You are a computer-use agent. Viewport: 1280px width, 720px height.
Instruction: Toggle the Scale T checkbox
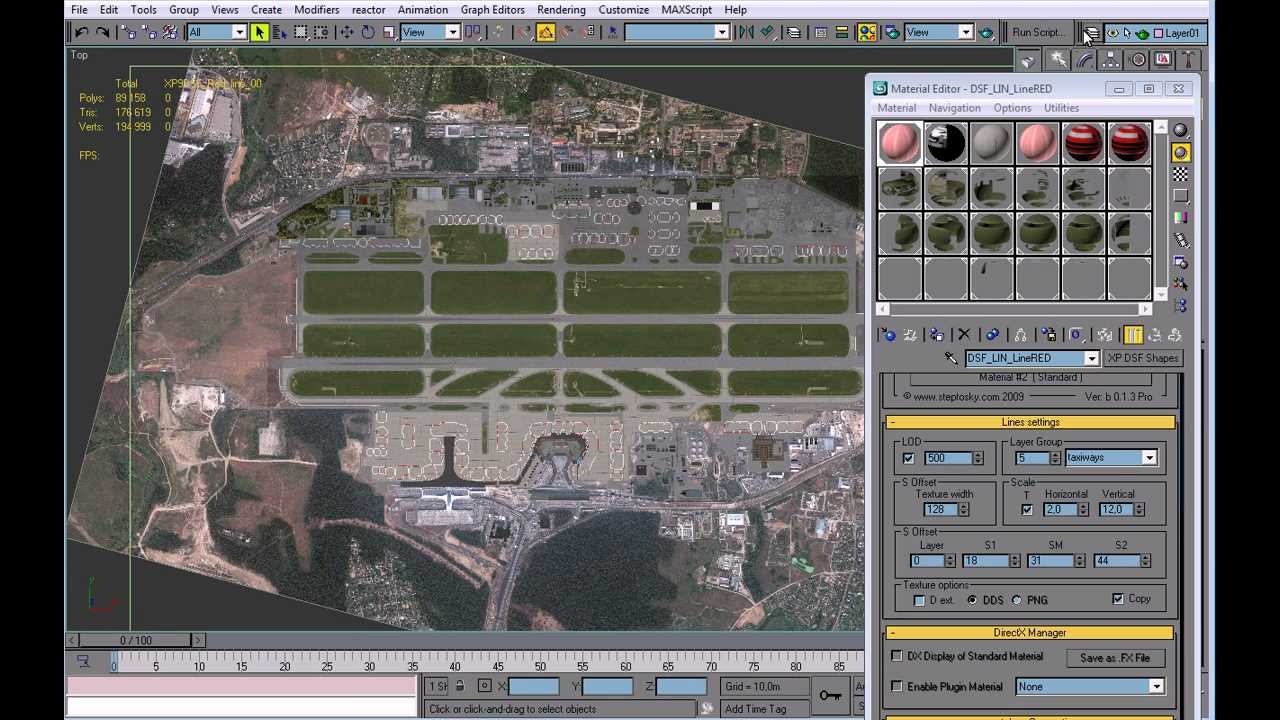[1027, 510]
